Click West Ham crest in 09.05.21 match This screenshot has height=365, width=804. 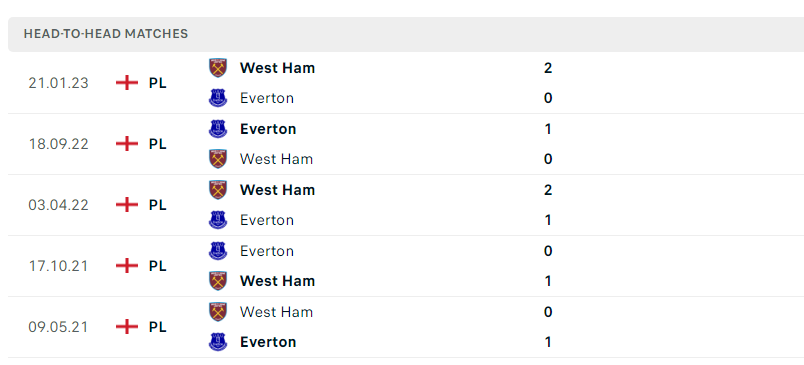[x=218, y=312]
